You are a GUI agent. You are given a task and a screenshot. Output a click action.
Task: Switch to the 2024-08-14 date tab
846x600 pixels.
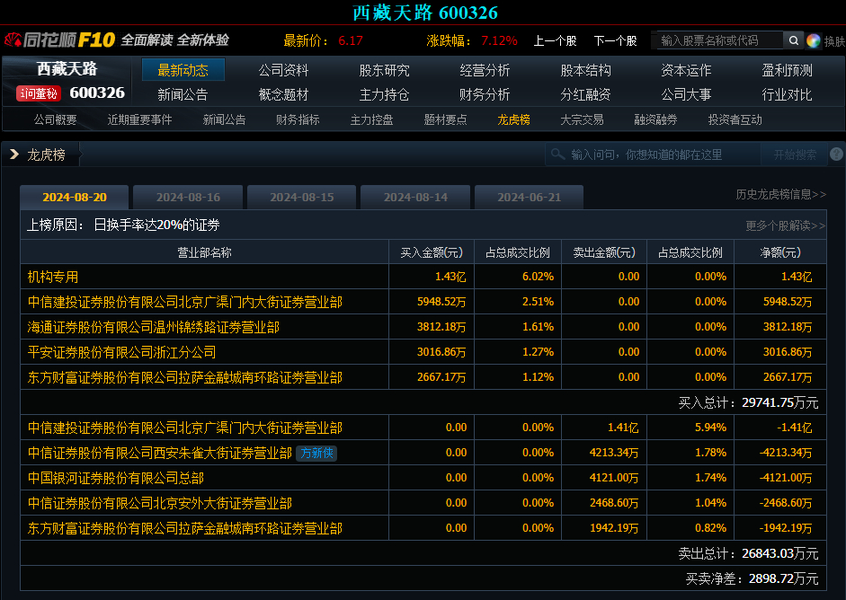tap(415, 197)
